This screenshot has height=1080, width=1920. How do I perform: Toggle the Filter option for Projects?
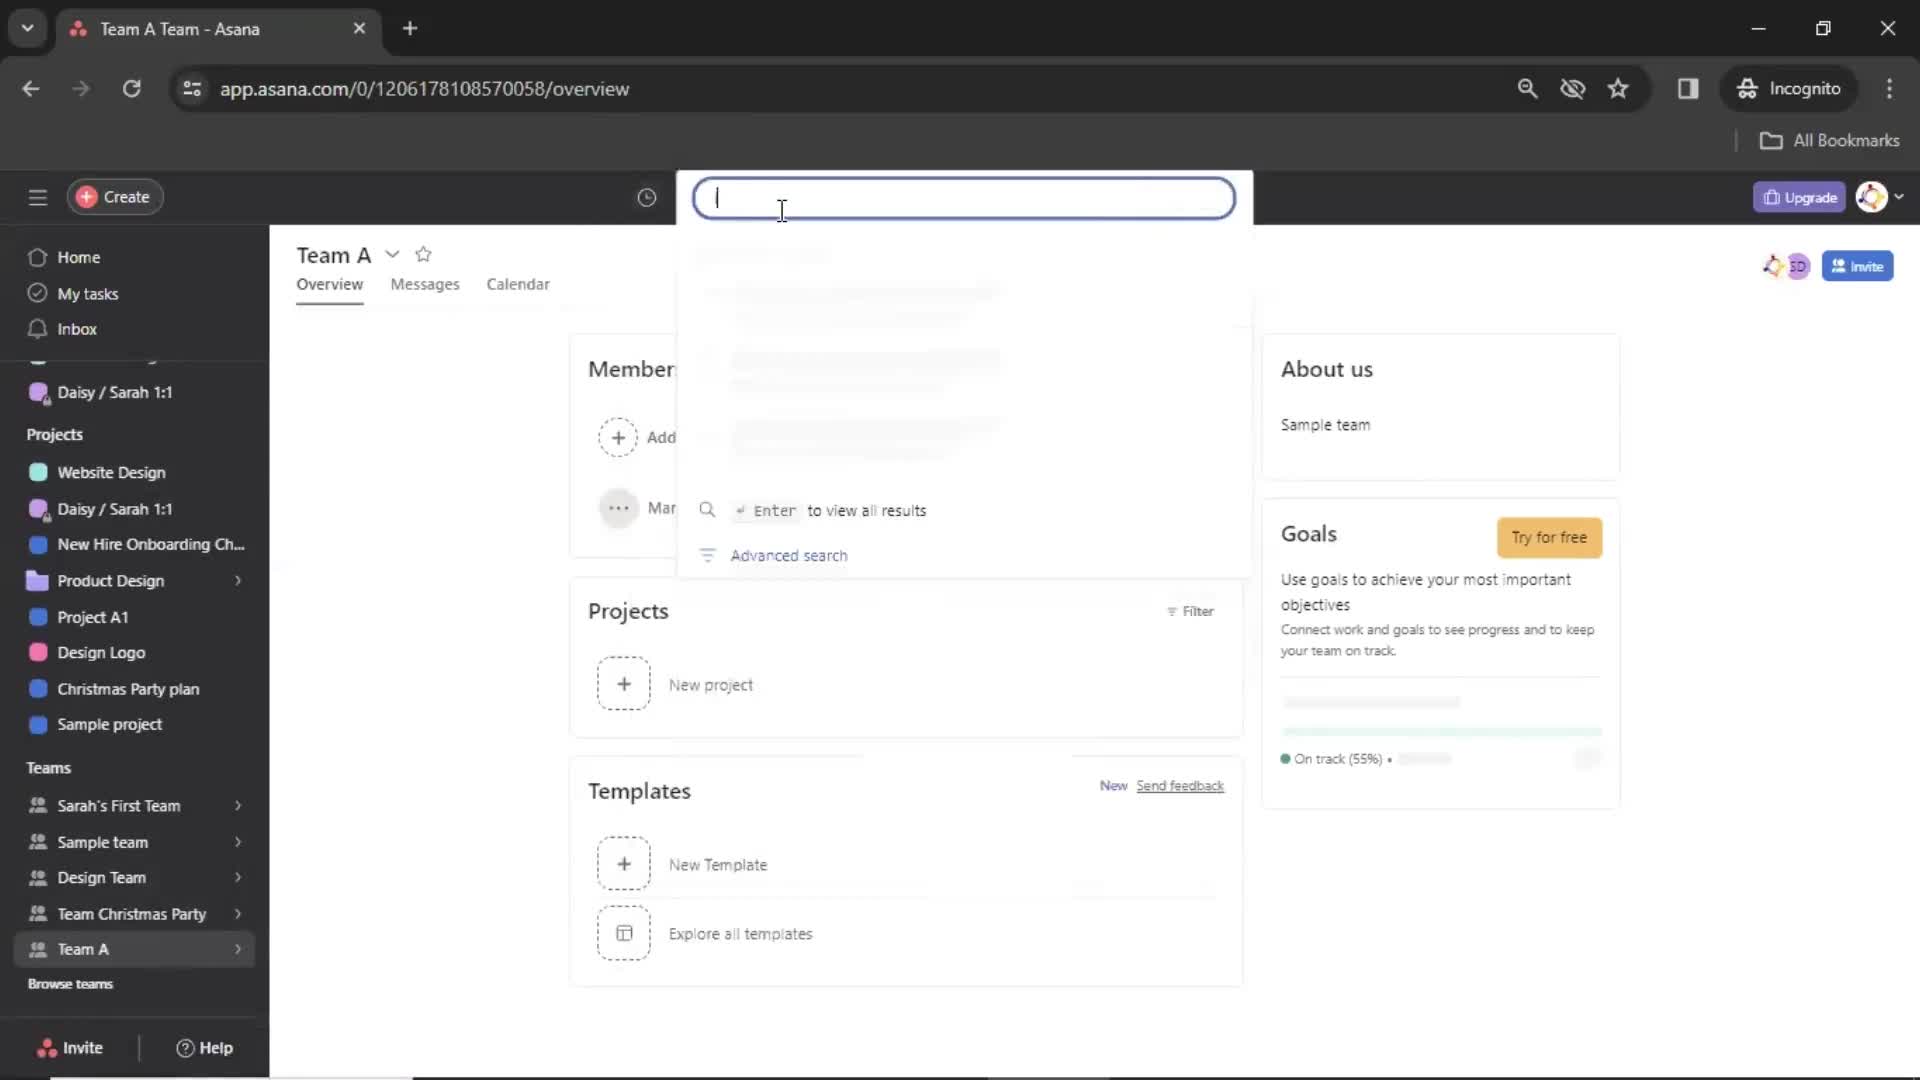[x=1187, y=611]
